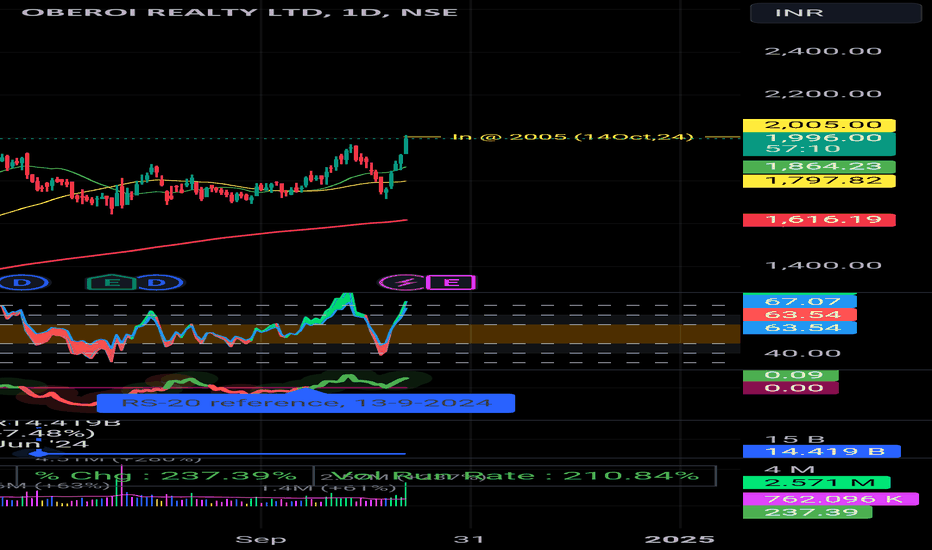Click the OBEROI REALTY LTD chart title
This screenshot has height=550, width=932.
[240, 12]
